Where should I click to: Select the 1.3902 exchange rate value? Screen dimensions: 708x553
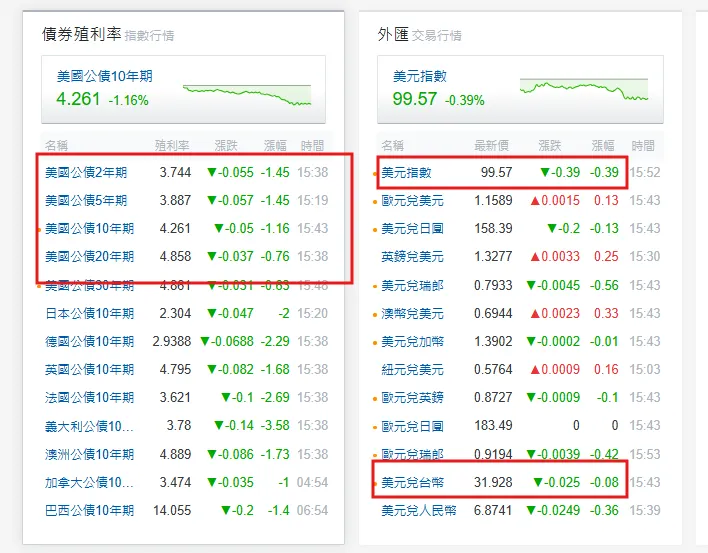click(493, 341)
